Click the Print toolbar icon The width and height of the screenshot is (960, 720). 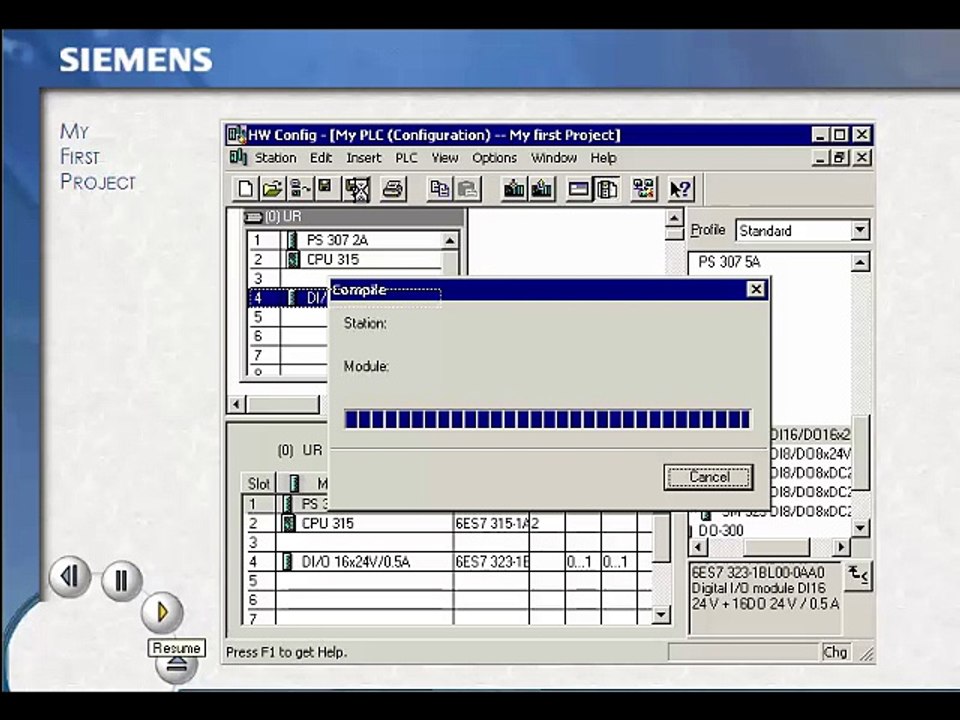click(x=392, y=189)
